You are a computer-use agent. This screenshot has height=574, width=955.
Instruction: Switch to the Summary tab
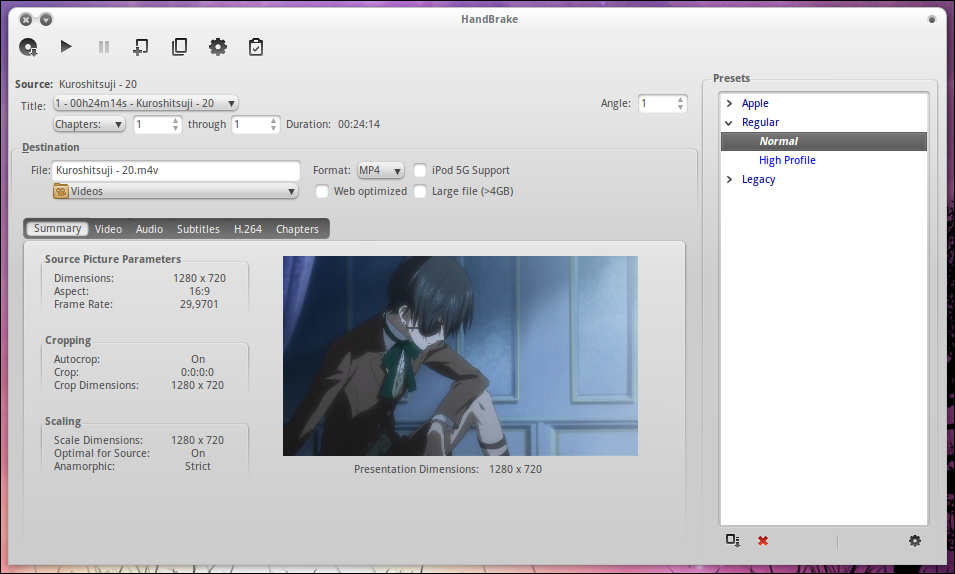click(57, 229)
